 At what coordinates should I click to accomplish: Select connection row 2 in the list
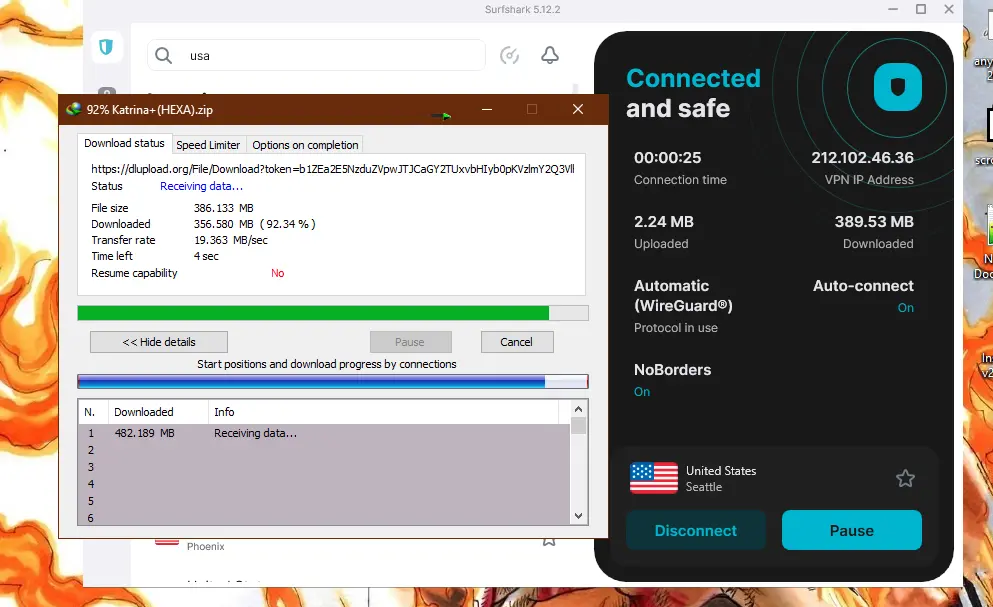pyautogui.click(x=324, y=450)
